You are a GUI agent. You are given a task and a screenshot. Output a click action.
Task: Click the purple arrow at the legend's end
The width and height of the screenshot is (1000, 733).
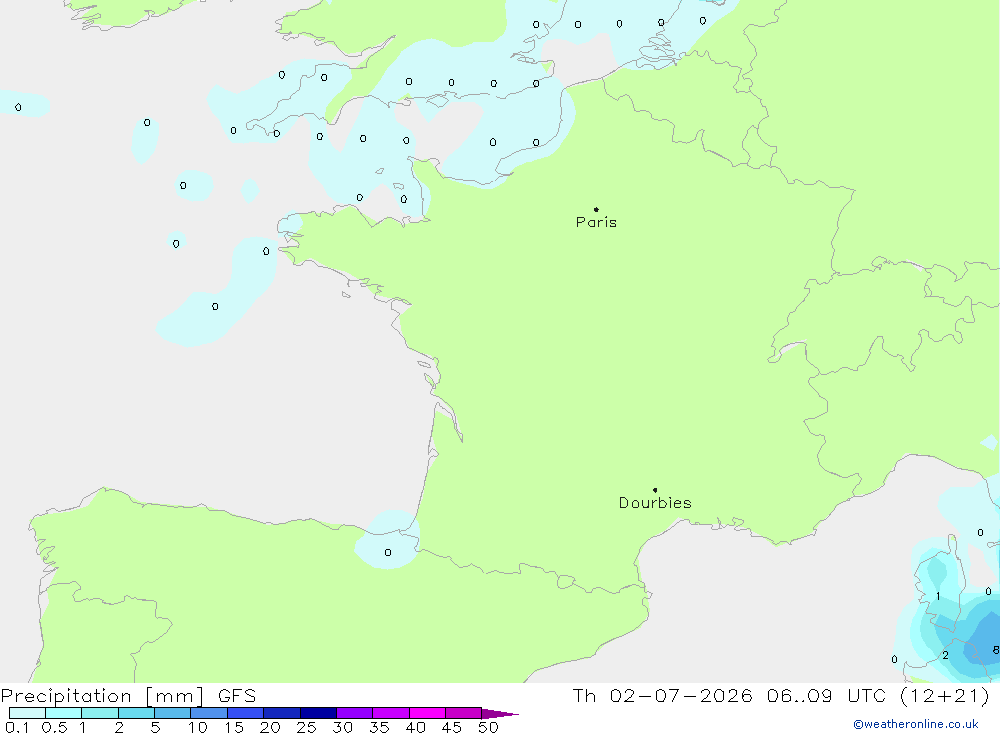[x=500, y=714]
